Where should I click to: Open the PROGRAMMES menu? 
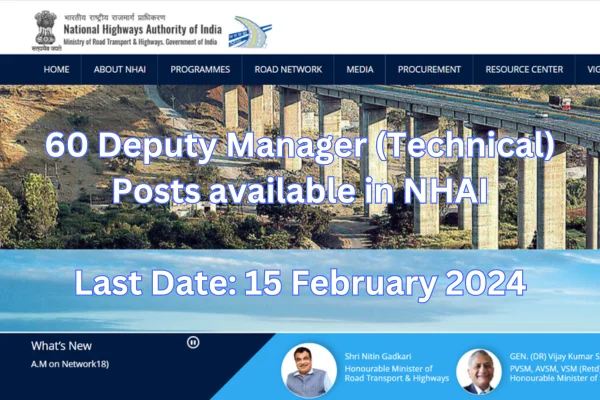pyautogui.click(x=200, y=69)
